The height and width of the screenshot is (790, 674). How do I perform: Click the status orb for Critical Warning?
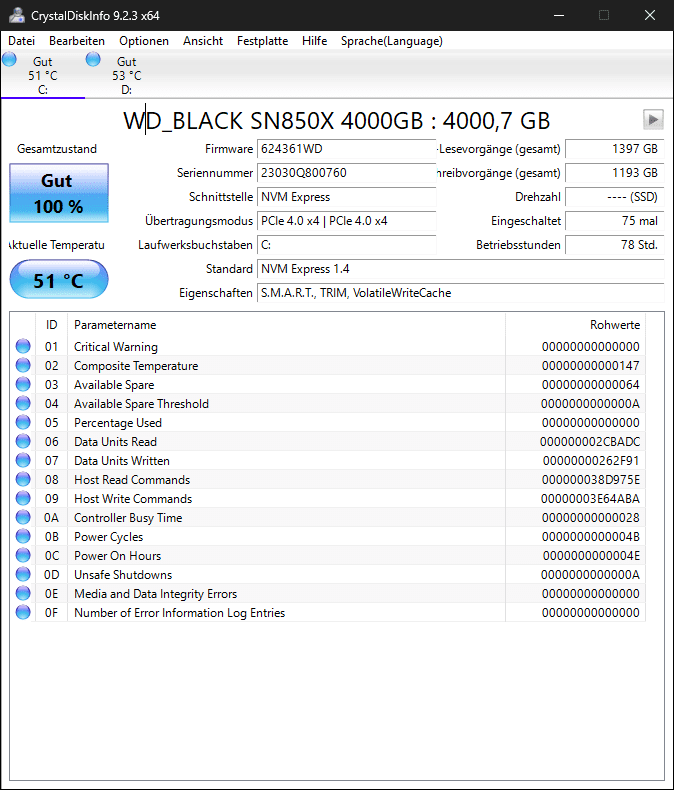[23, 346]
